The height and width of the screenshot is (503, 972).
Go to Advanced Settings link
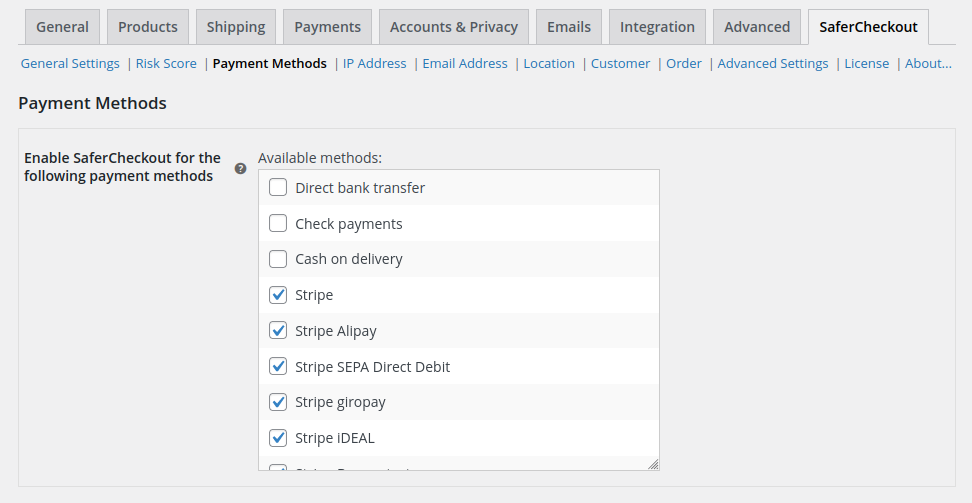click(773, 63)
